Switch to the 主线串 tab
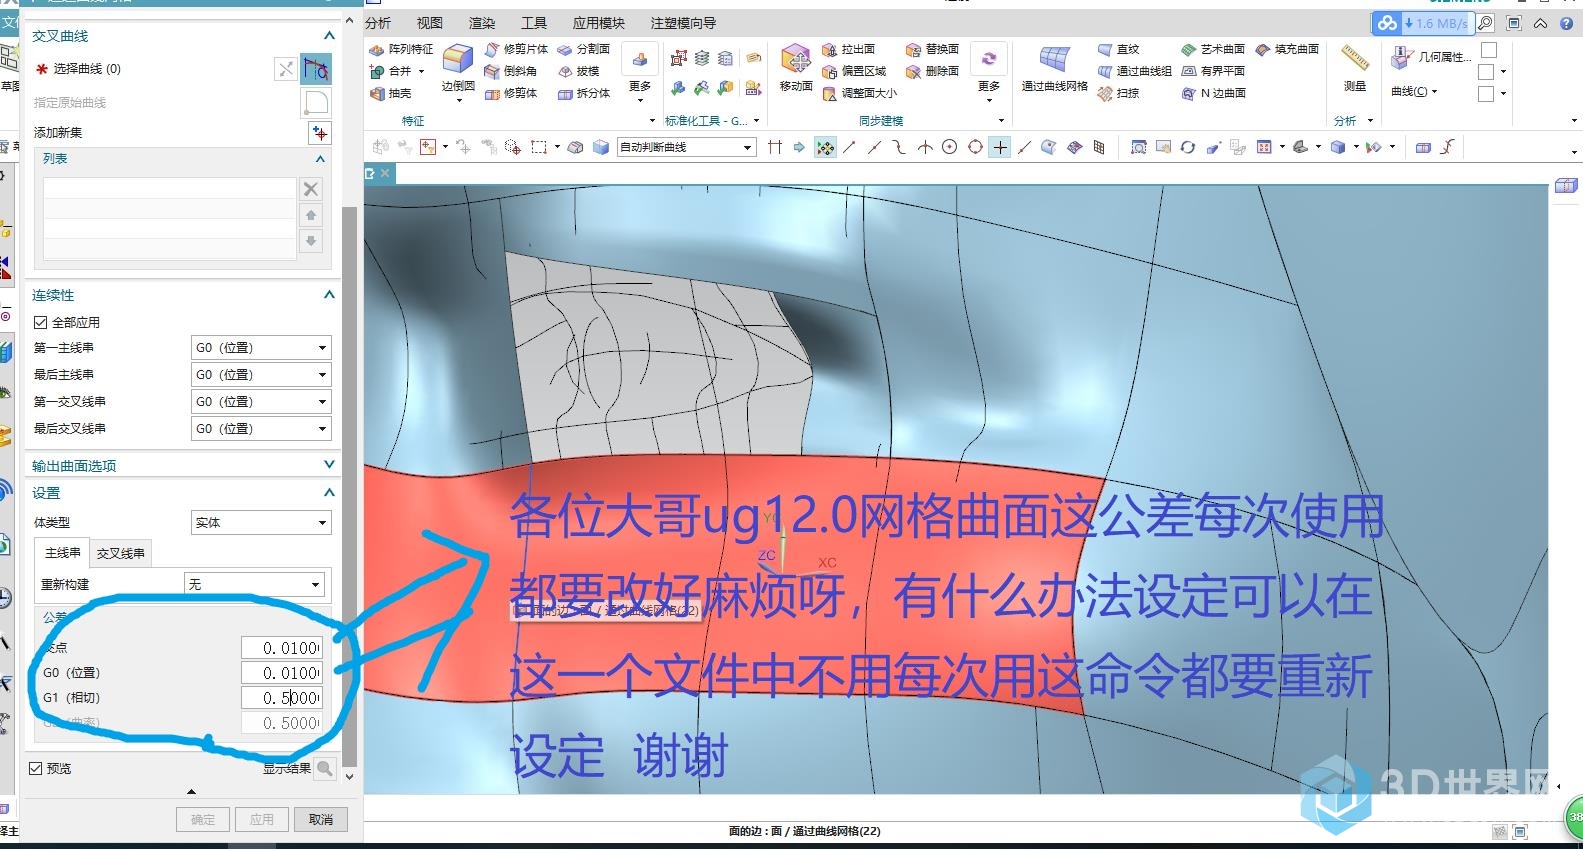The image size is (1583, 849). (64, 553)
